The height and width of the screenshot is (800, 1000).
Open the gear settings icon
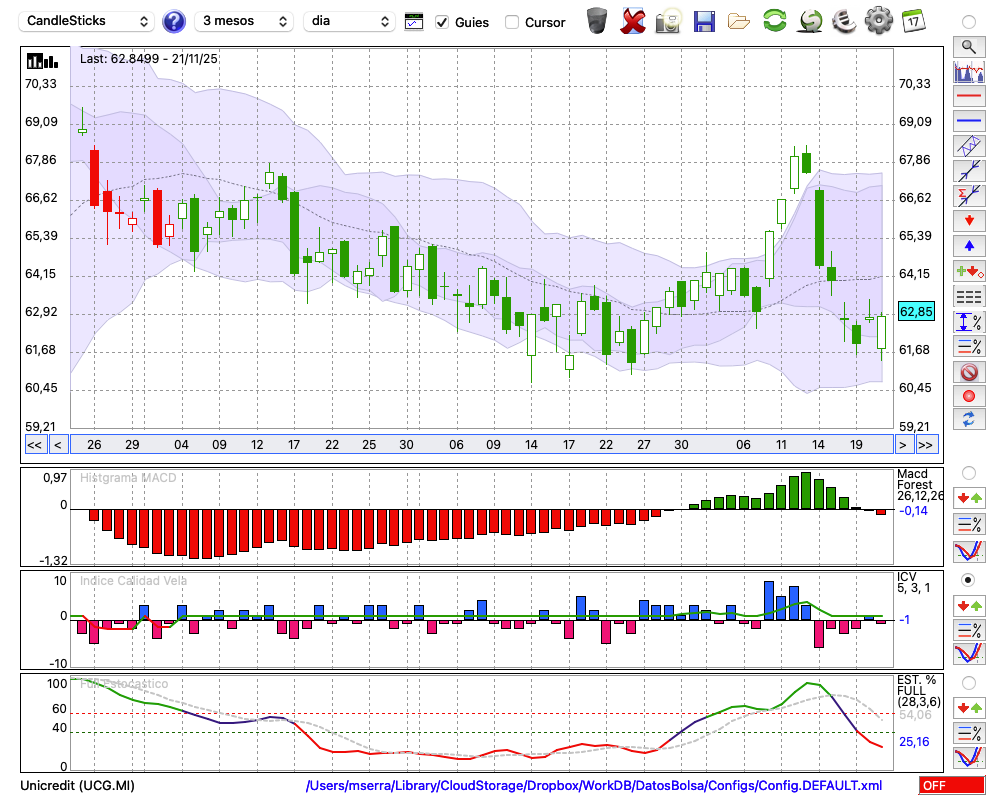pyautogui.click(x=877, y=21)
